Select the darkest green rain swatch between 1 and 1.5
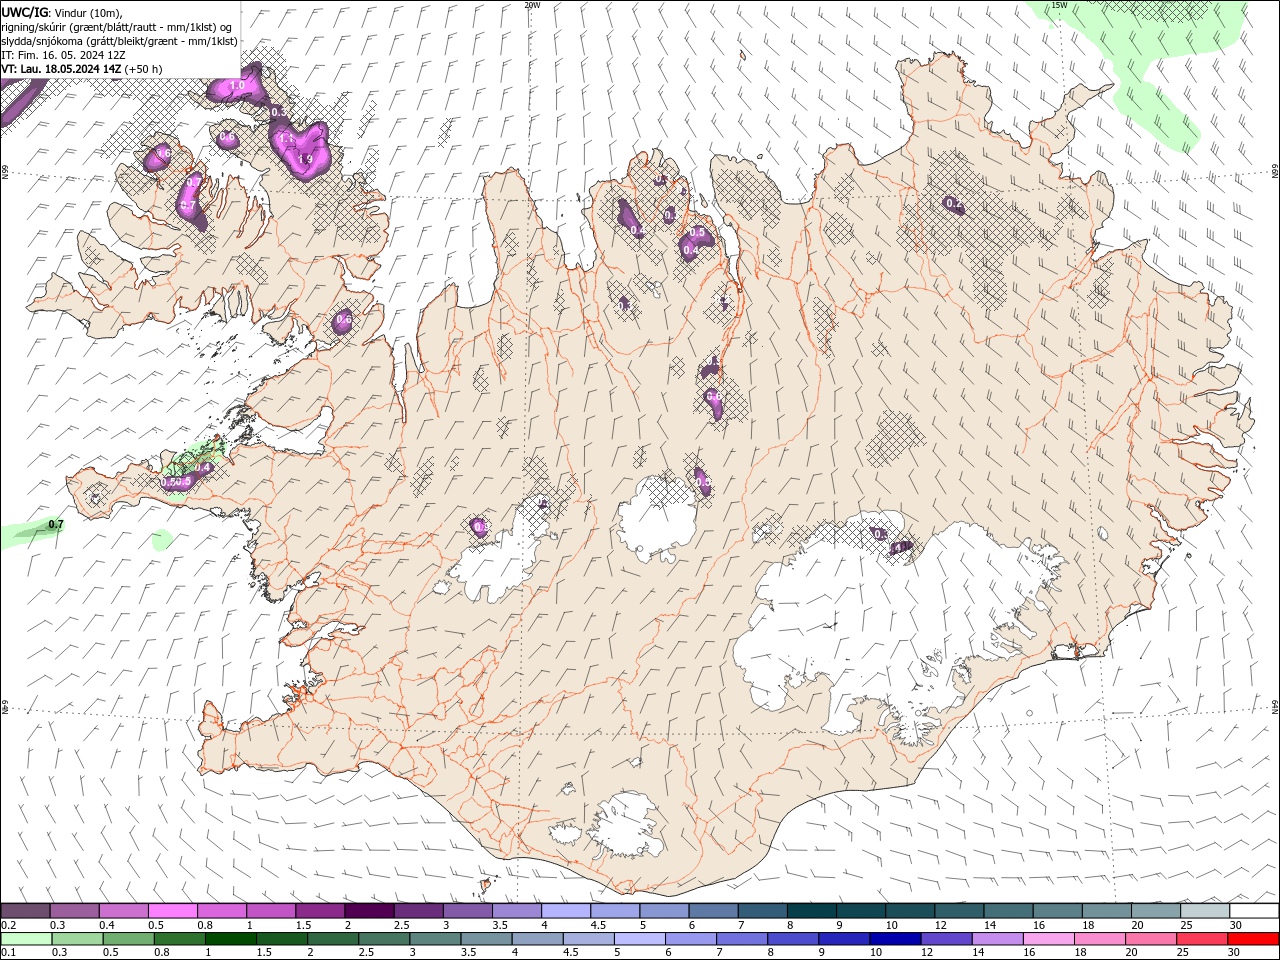The width and height of the screenshot is (1280, 960). [231, 939]
